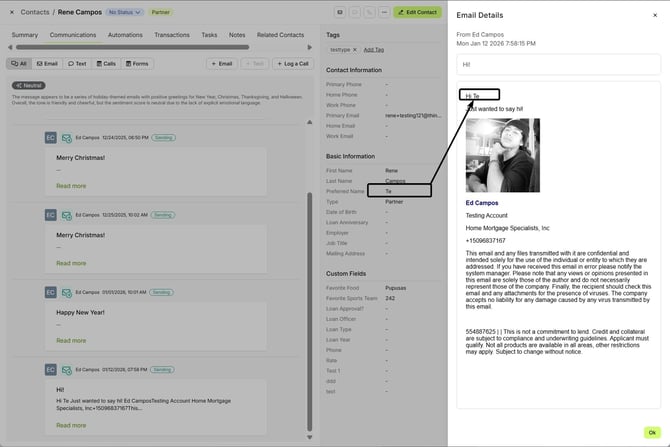The image size is (670, 447).
Task: Switch to the Transactions tab
Action: click(172, 35)
